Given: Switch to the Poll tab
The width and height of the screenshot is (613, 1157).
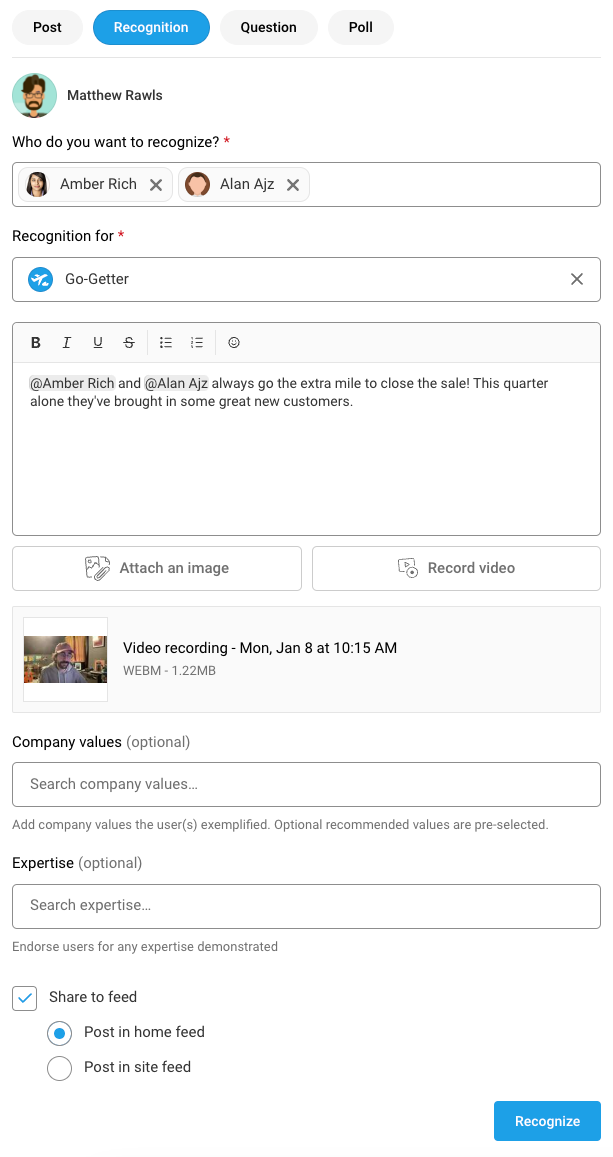Looking at the screenshot, I should pyautogui.click(x=360, y=27).
